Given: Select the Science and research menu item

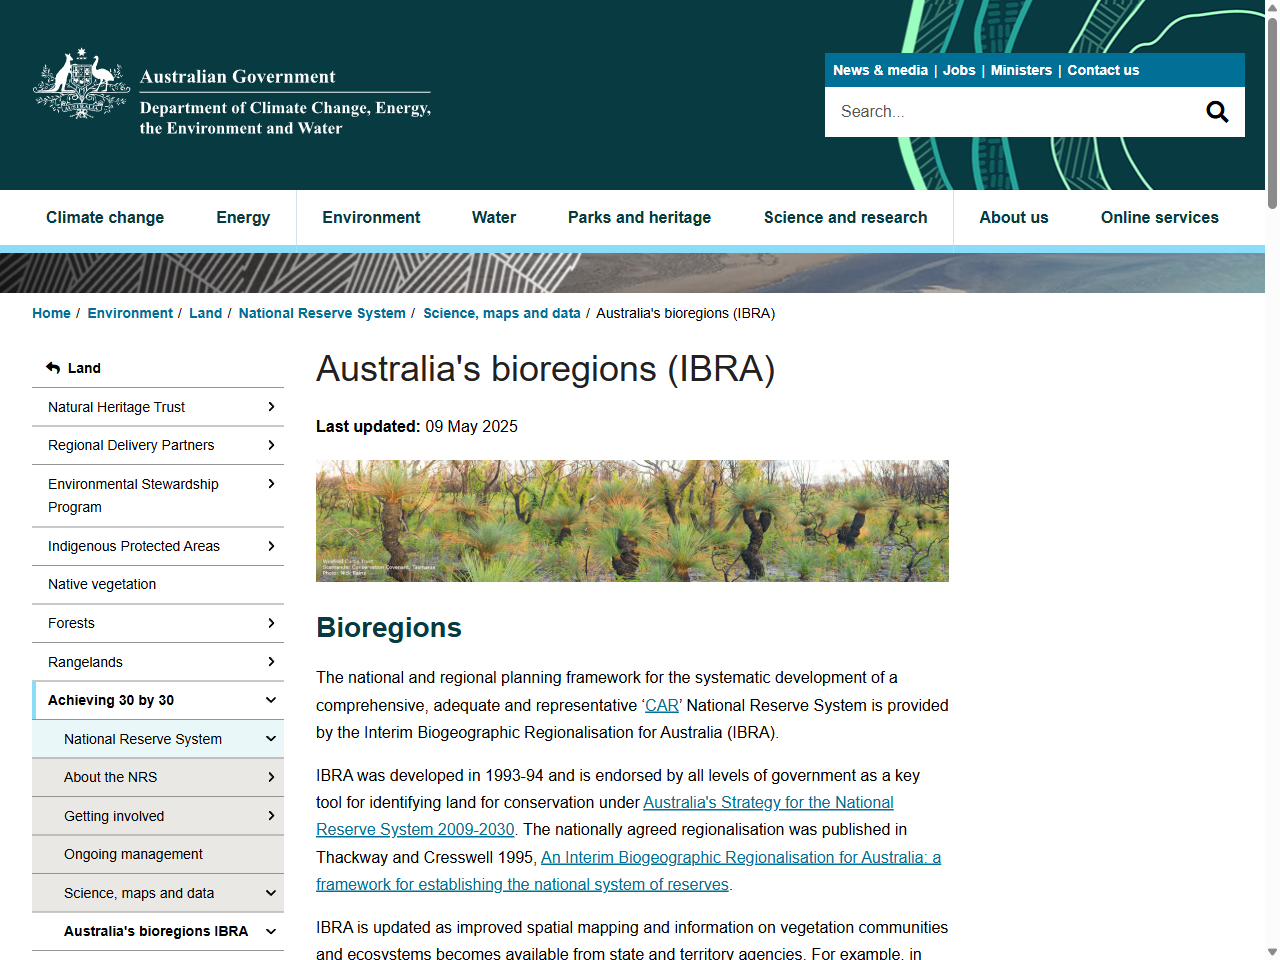Looking at the screenshot, I should point(845,217).
